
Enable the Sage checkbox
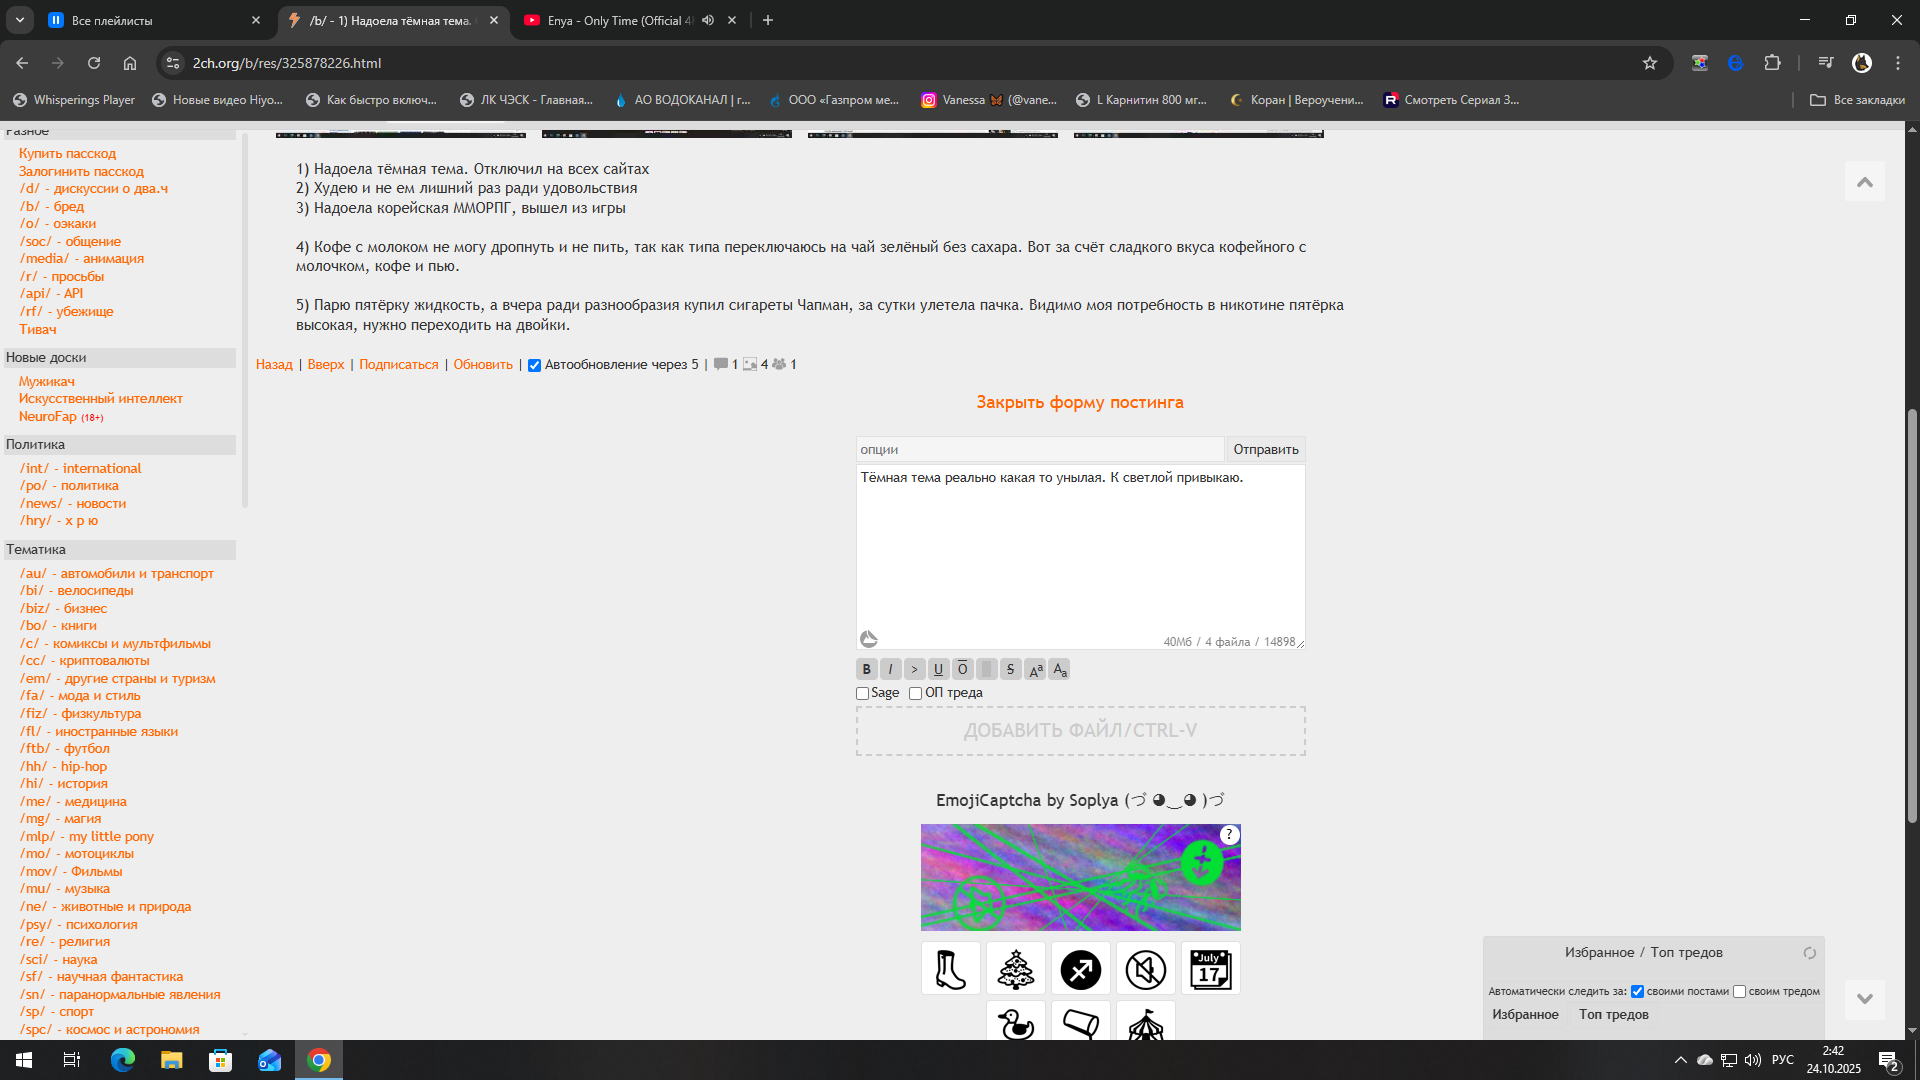862,693
